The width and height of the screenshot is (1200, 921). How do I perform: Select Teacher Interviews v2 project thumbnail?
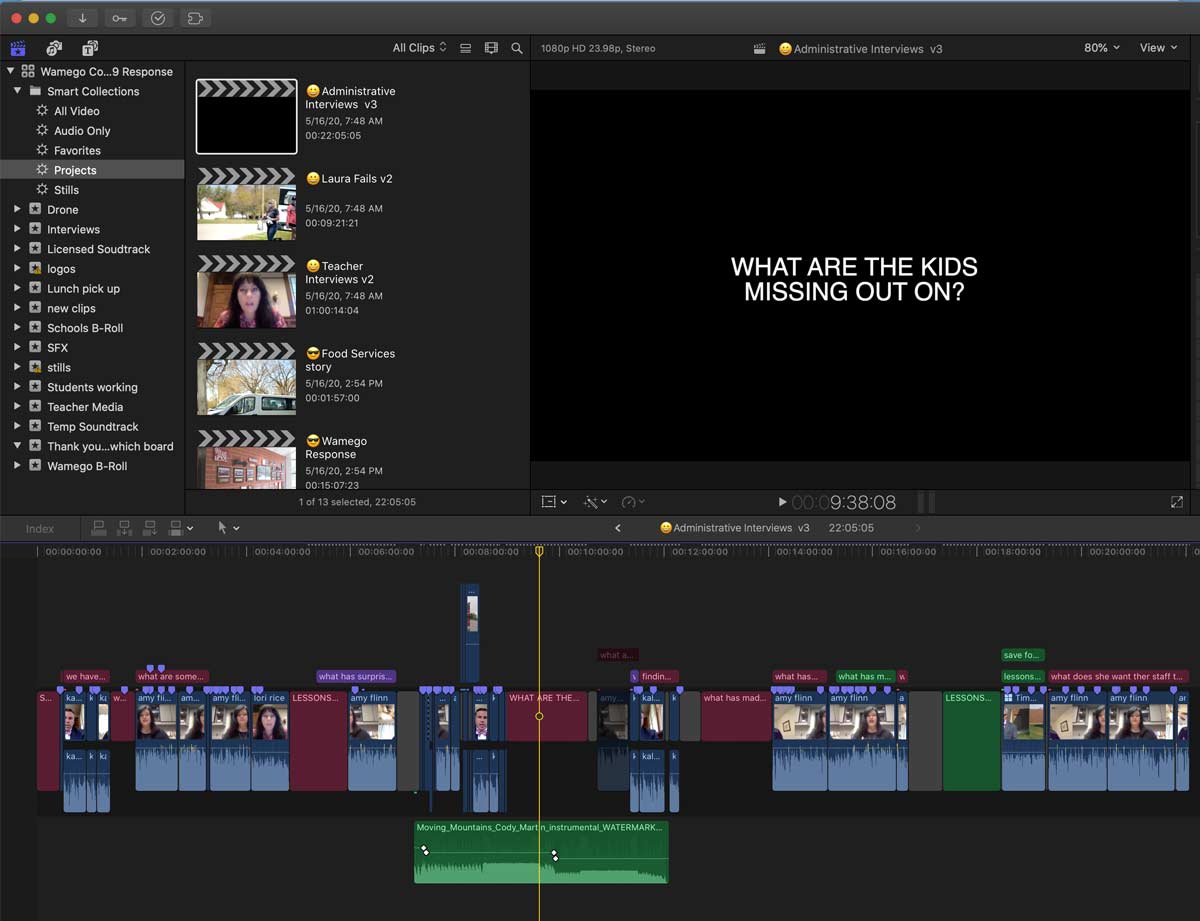[246, 291]
